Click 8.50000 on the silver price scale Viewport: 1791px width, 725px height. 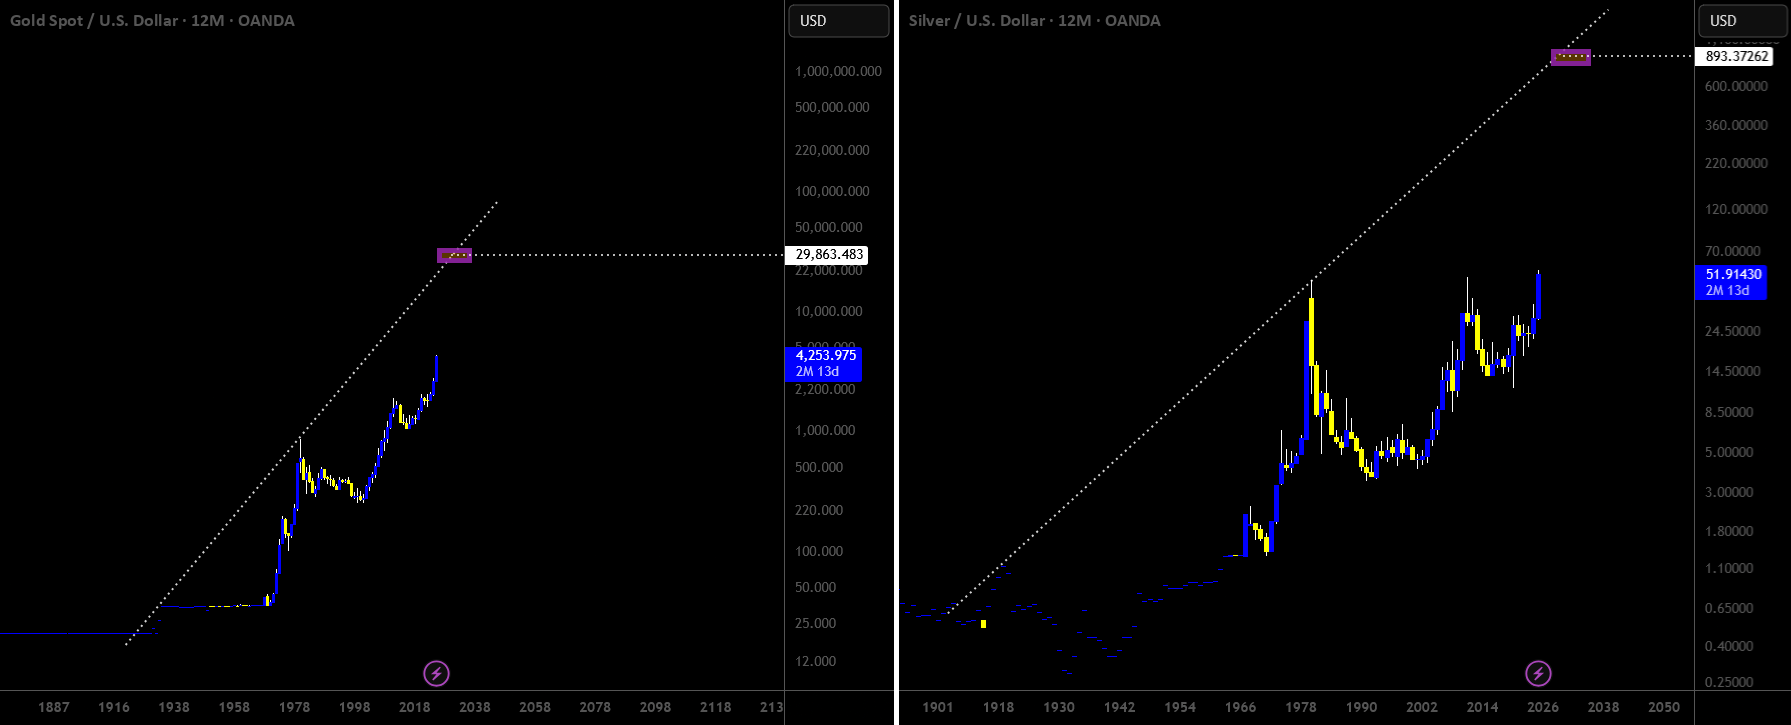coord(1729,412)
